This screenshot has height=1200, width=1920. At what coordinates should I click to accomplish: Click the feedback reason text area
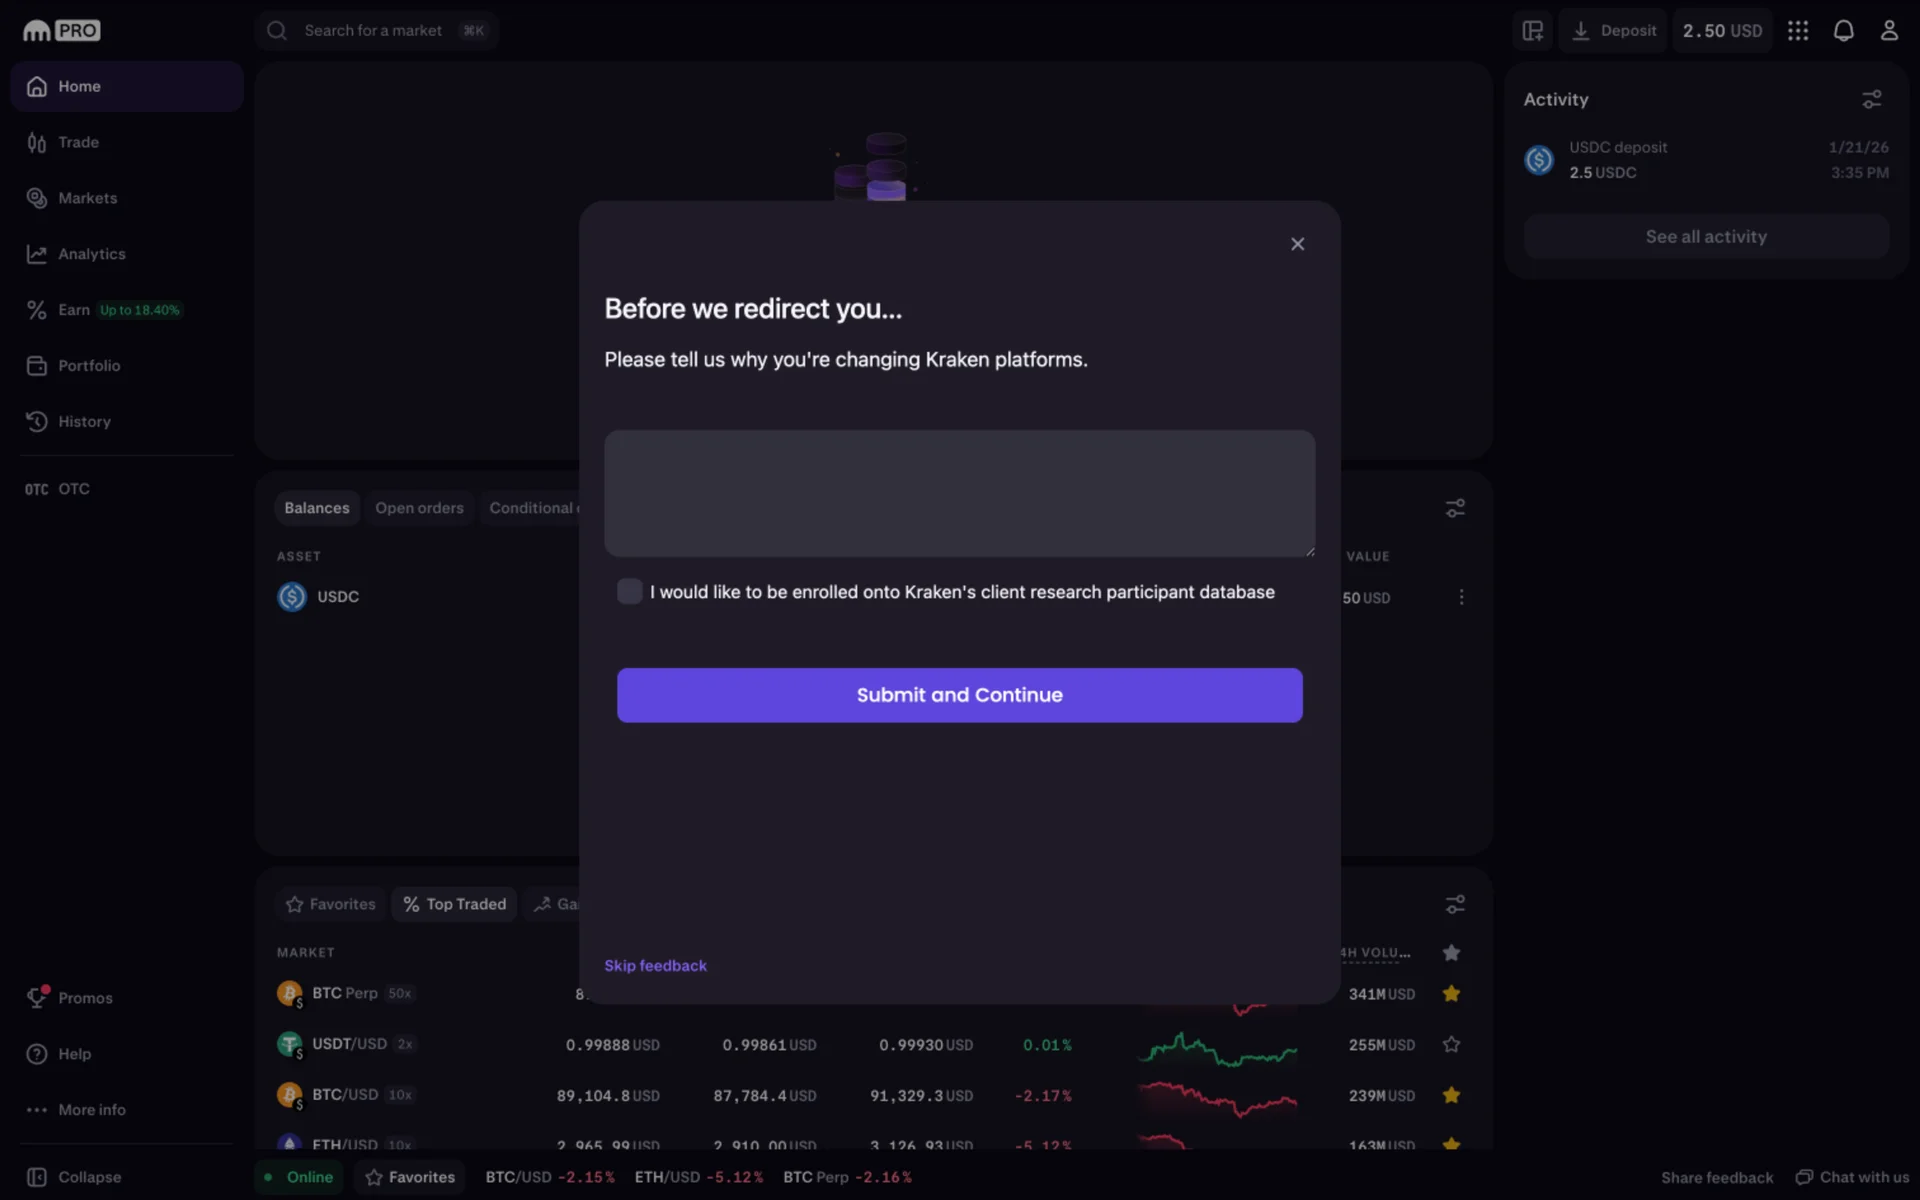(959, 493)
